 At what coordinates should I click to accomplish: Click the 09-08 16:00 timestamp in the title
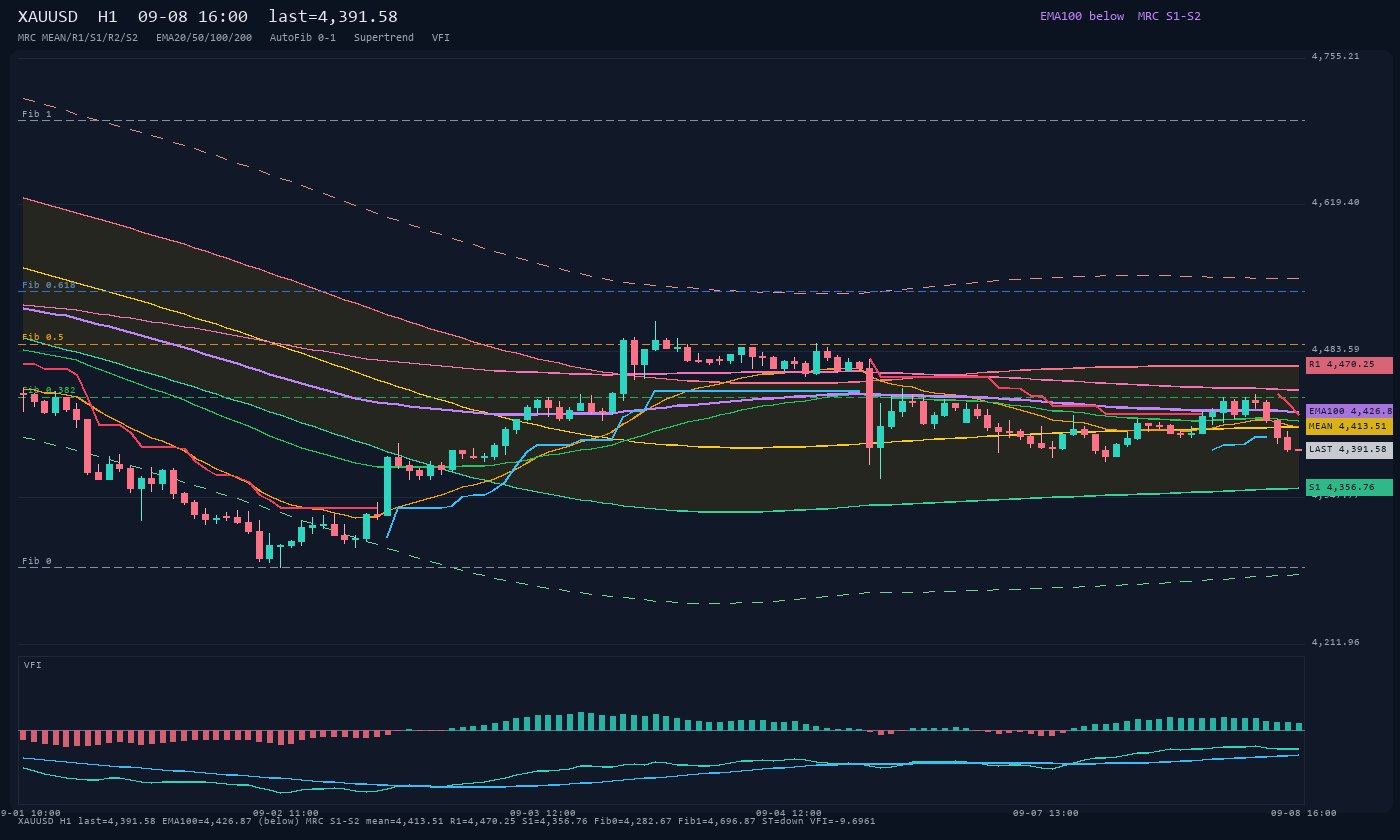[x=193, y=17]
